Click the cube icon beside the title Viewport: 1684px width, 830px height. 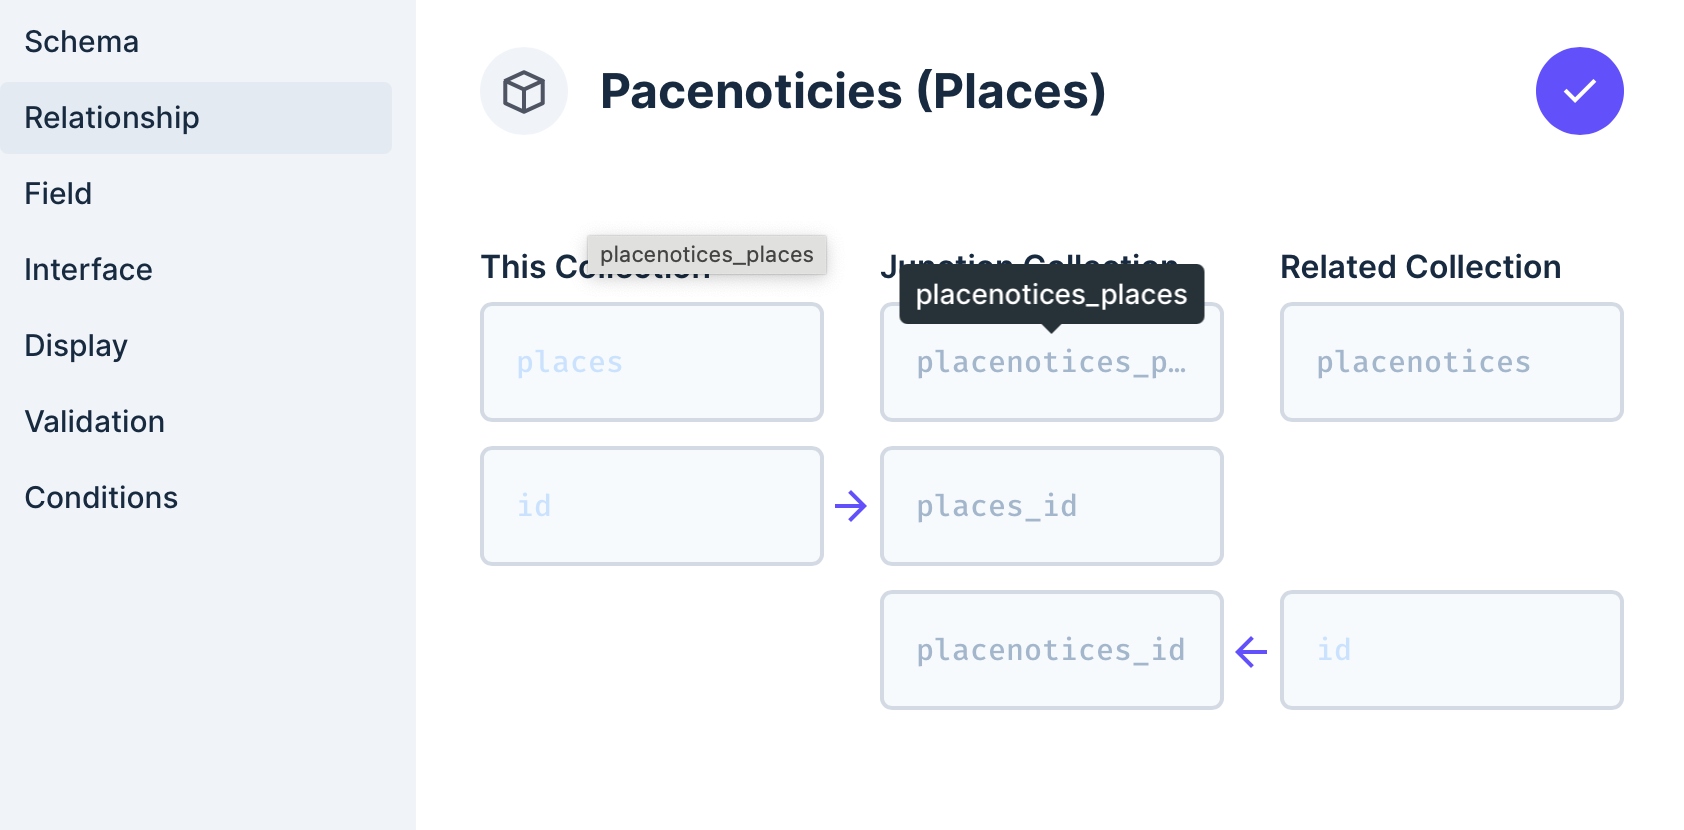[x=524, y=90]
